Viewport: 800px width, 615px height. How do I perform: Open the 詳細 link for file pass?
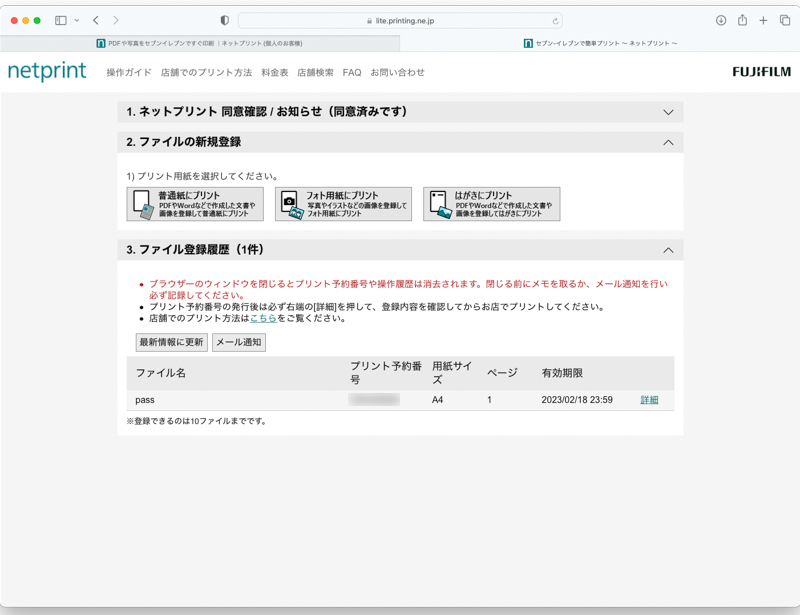click(x=650, y=398)
